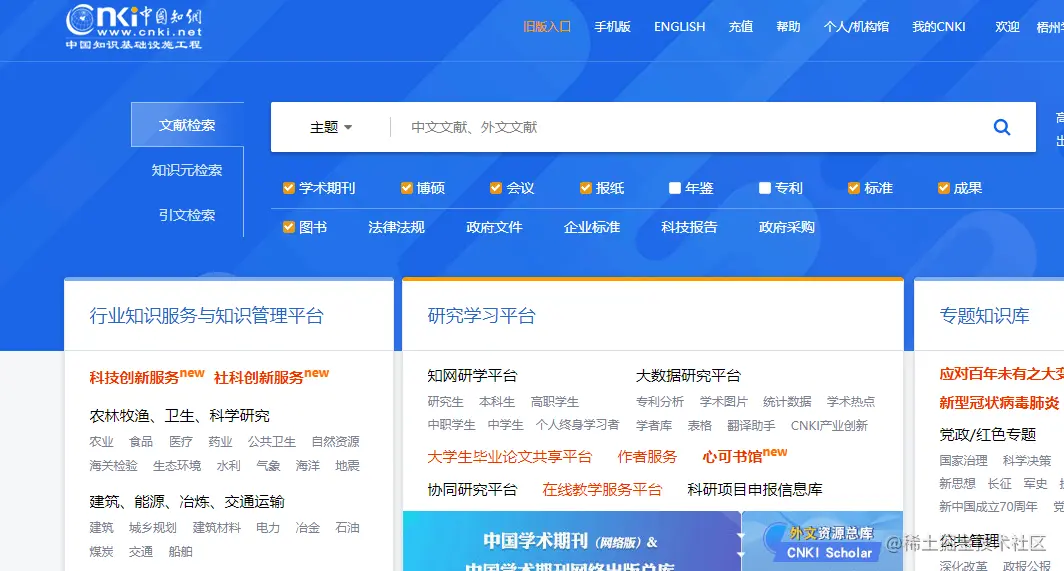Open 我的CNKI menu item
The width and height of the screenshot is (1064, 571).
click(938, 26)
